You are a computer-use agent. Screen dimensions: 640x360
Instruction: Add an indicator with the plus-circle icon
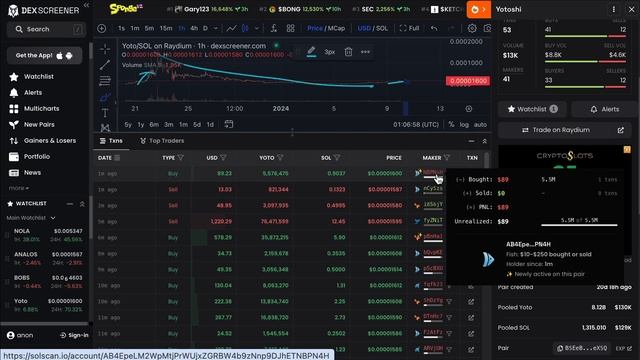click(102, 29)
